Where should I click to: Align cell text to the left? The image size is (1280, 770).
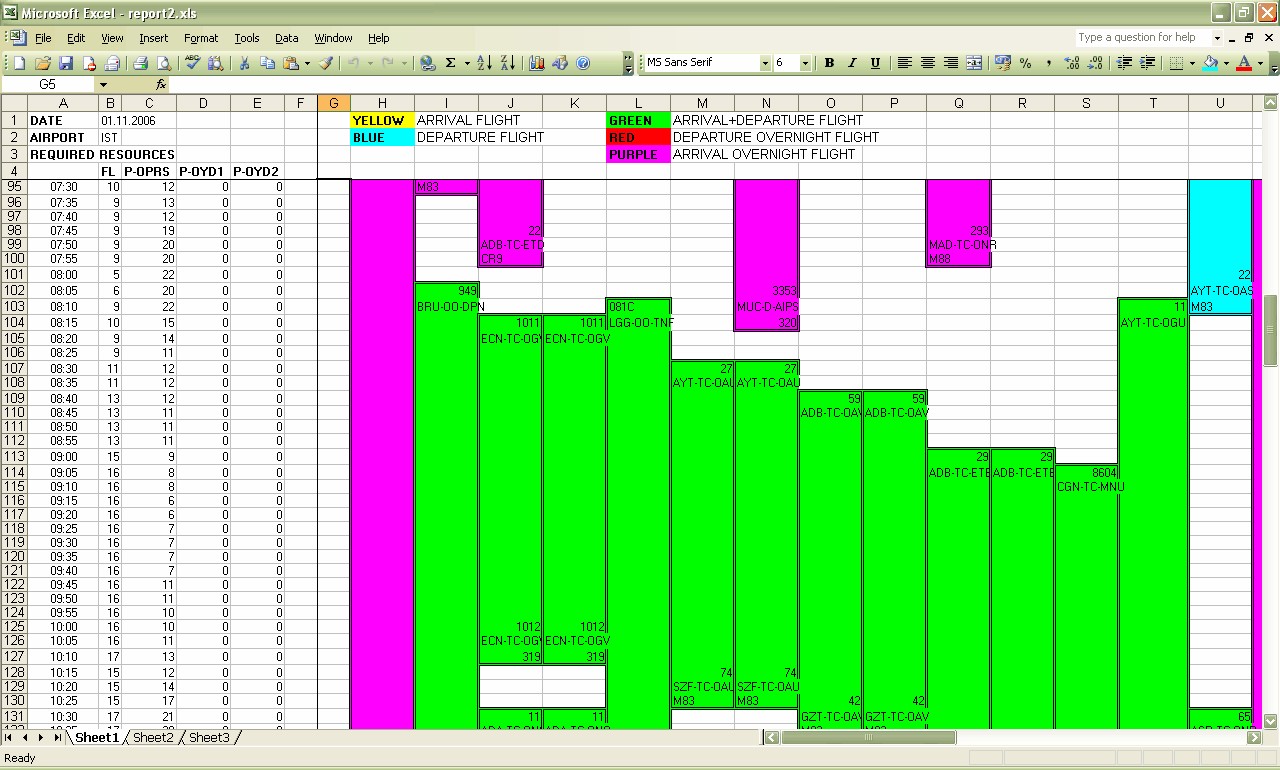coord(904,63)
